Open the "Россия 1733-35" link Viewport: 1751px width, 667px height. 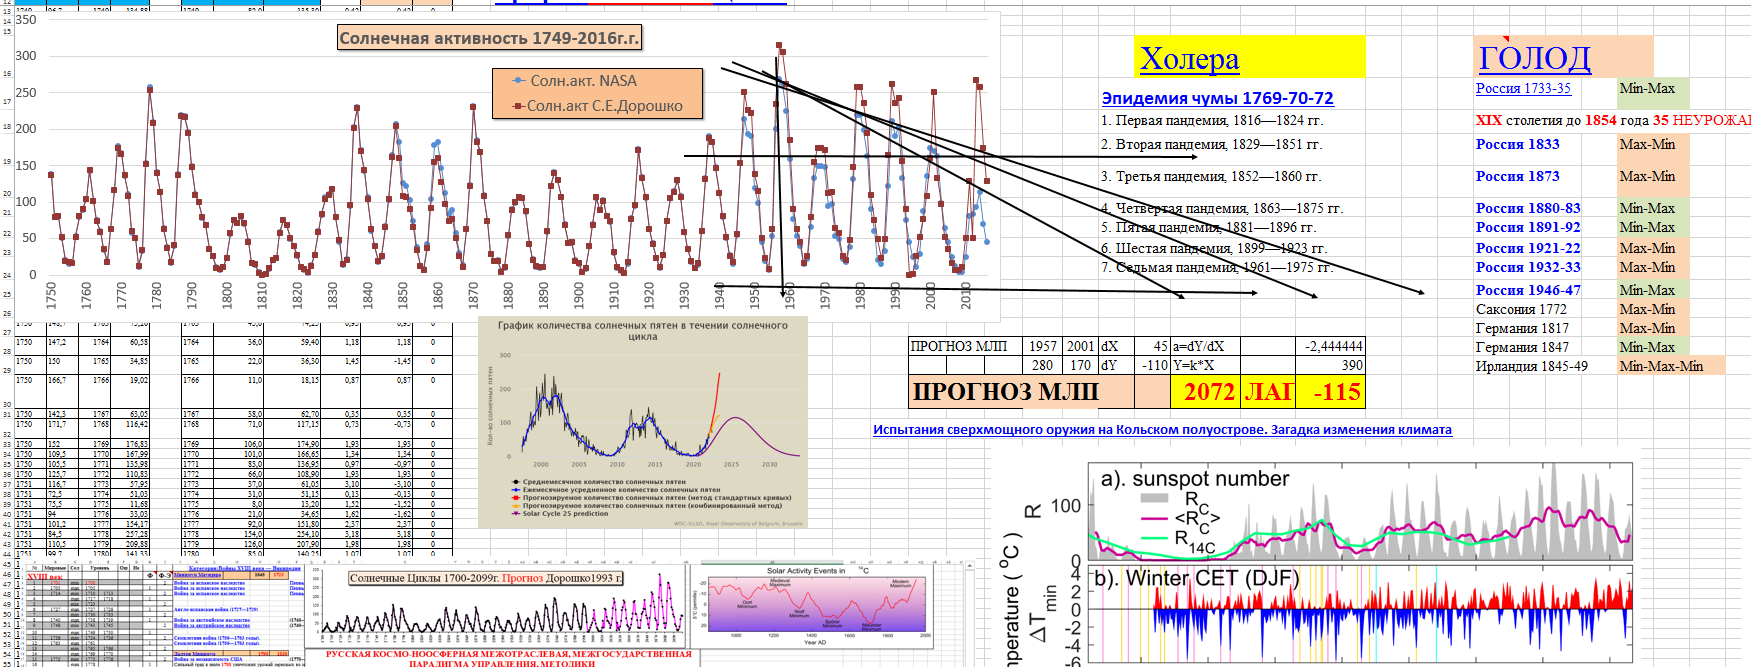[1523, 88]
